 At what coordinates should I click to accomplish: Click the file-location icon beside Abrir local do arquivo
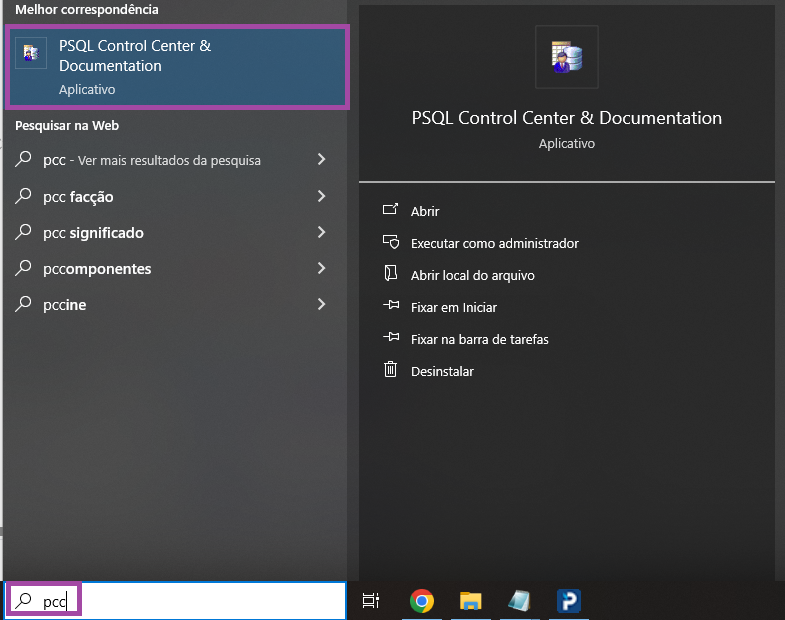[x=390, y=273]
